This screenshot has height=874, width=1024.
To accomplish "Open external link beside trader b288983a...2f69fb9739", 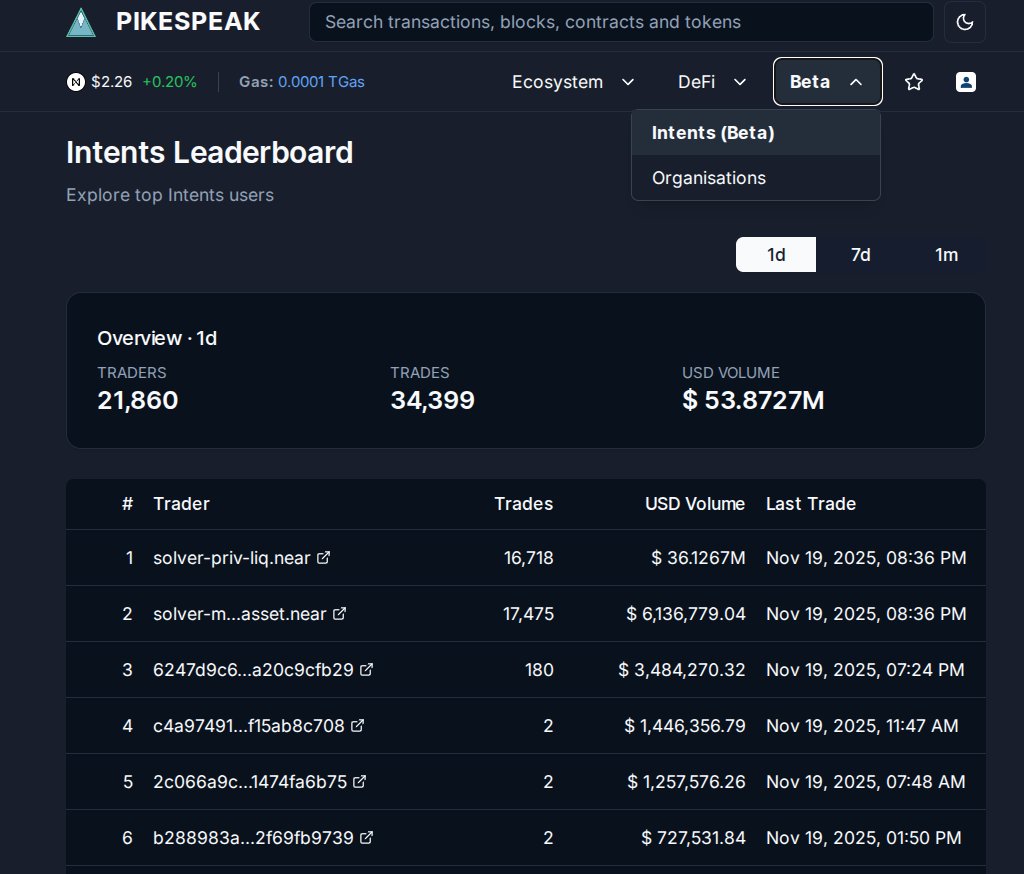I will pyautogui.click(x=367, y=838).
